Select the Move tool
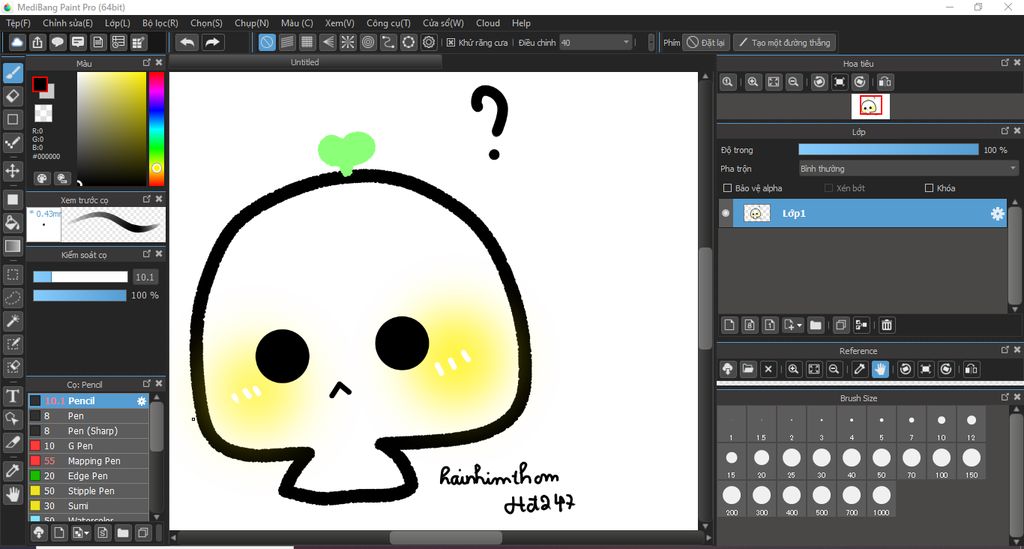 click(12, 171)
